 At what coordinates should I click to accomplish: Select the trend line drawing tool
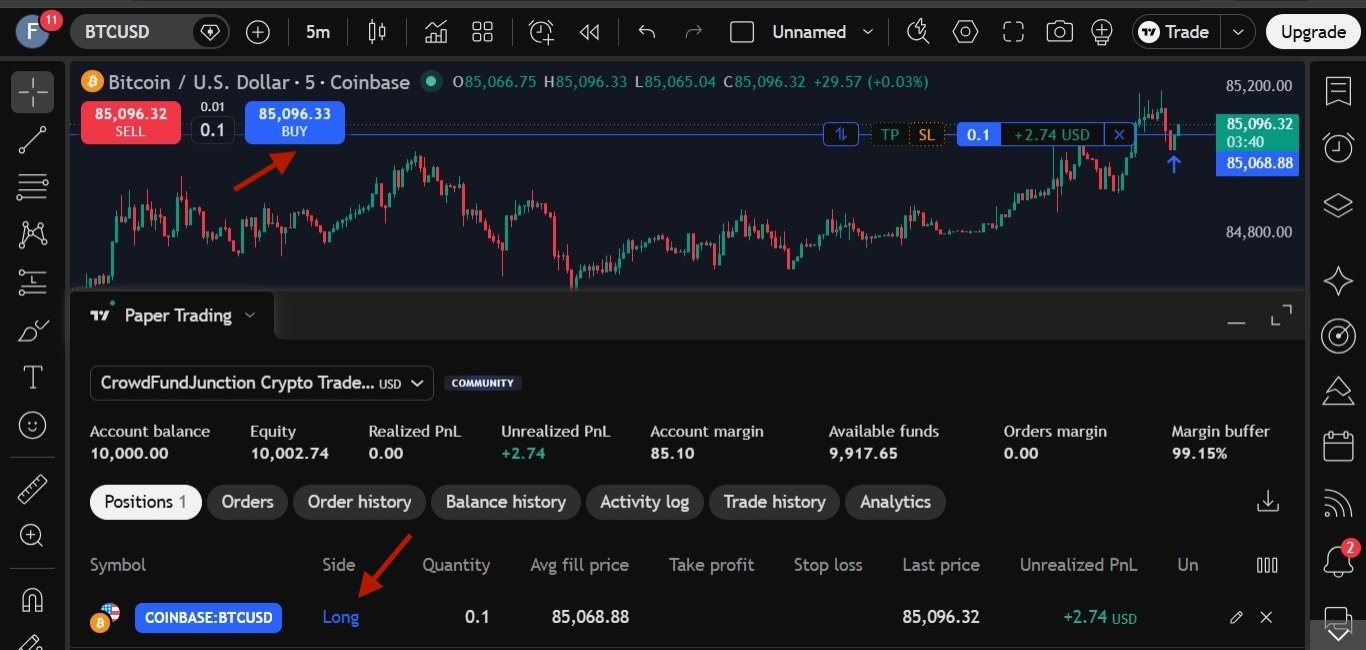[33, 139]
